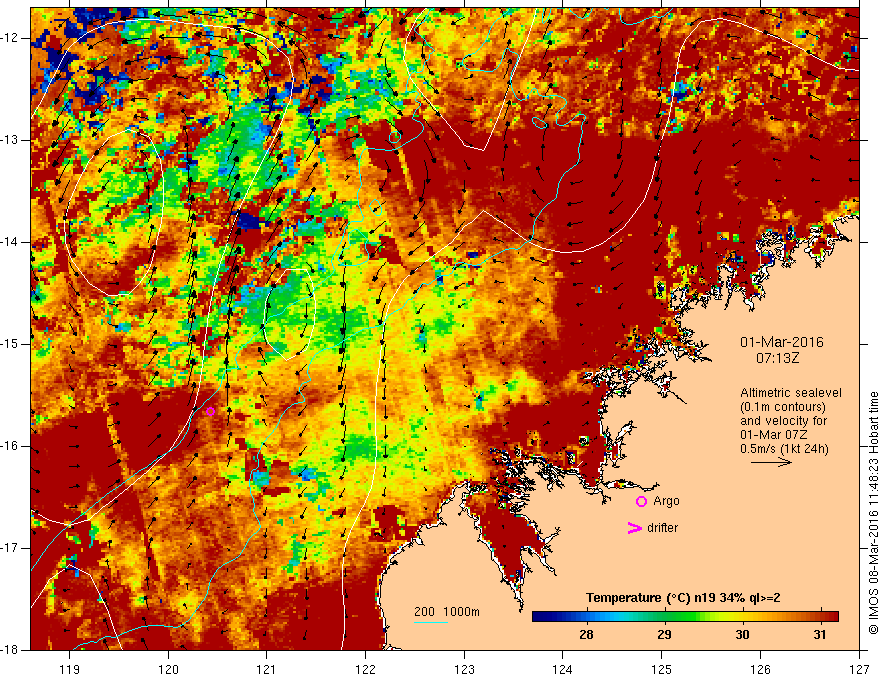Click longitude axis label 119
Image resolution: width=880 pixels, height=680 pixels.
coord(70,669)
